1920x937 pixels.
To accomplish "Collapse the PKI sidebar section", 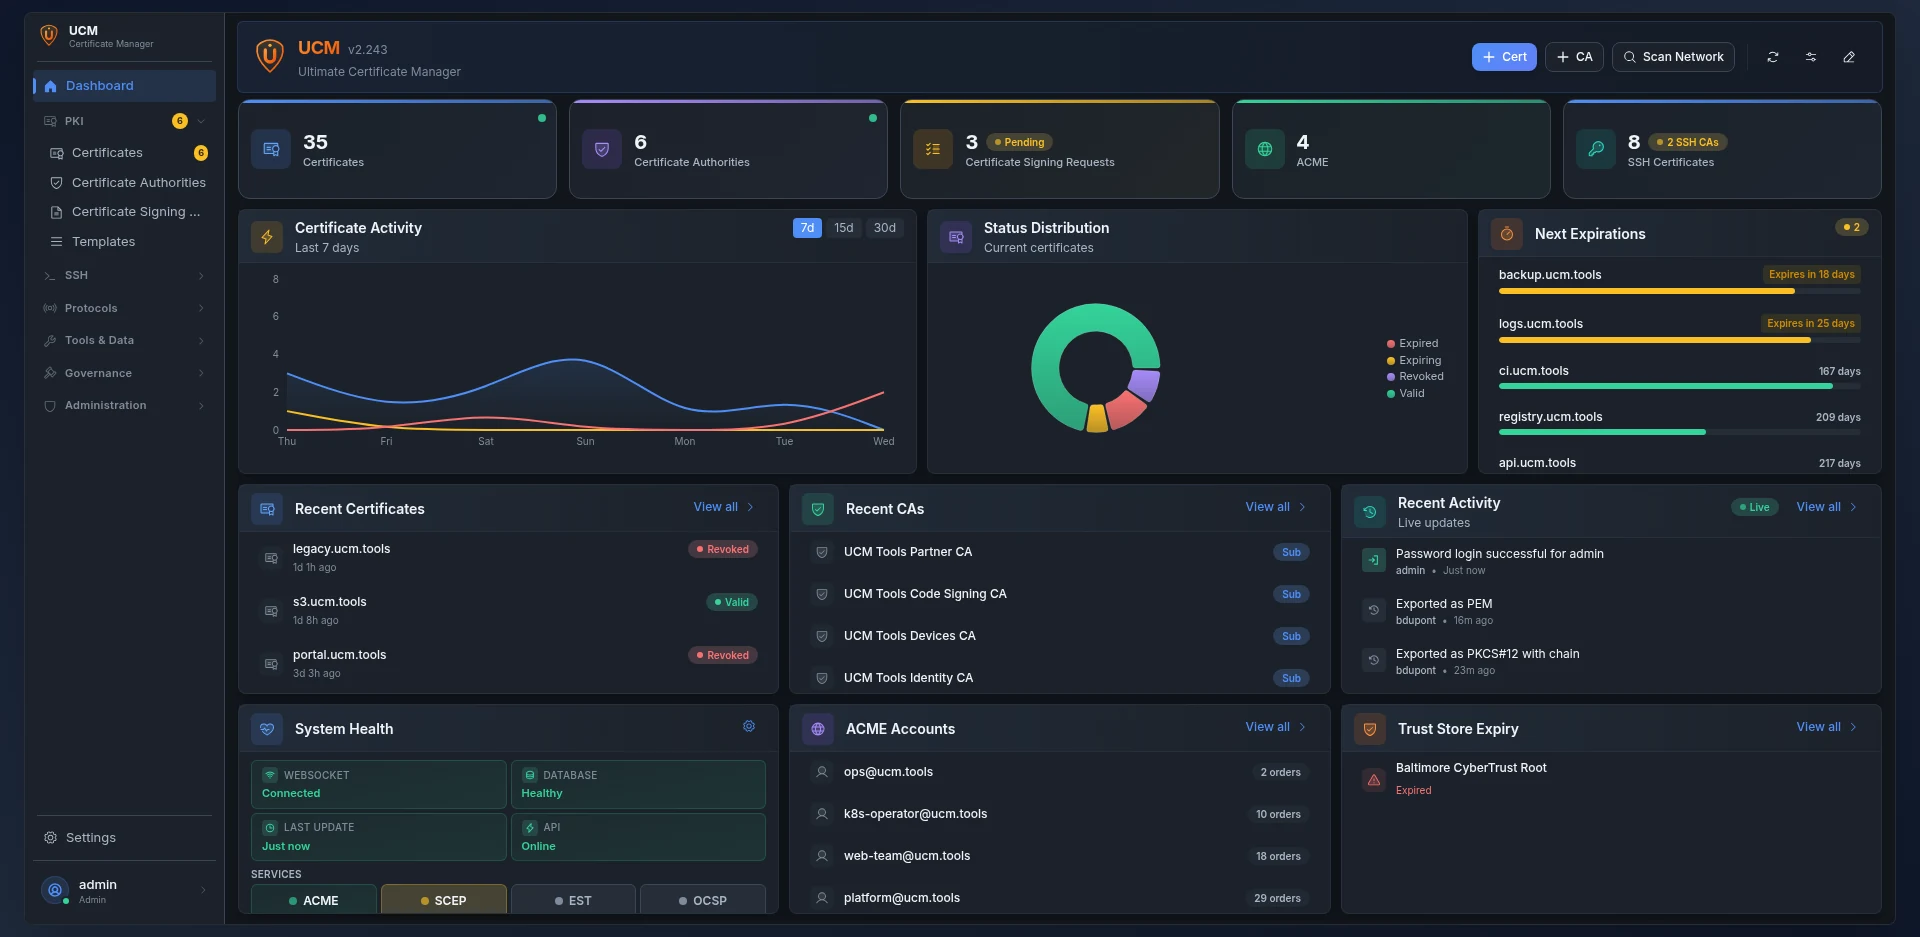I will pyautogui.click(x=124, y=121).
